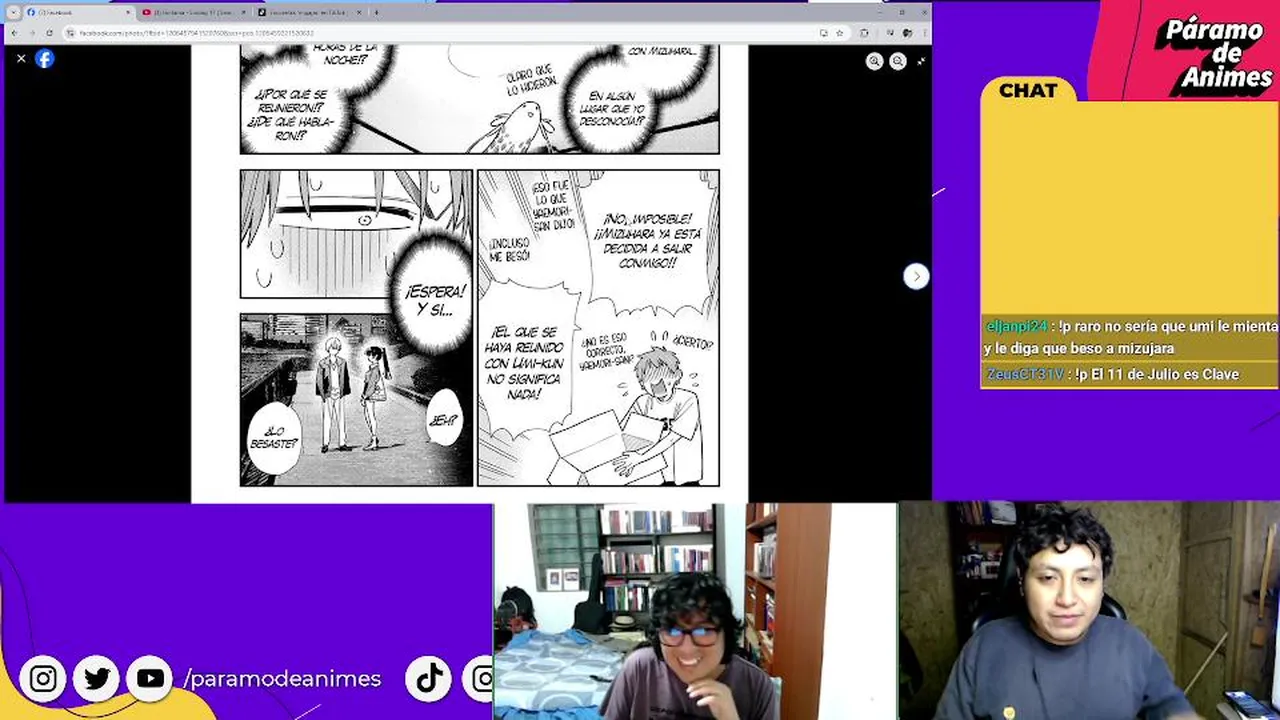Click the address bar URL
Screen dimensions: 1280x720
[x=196, y=33]
